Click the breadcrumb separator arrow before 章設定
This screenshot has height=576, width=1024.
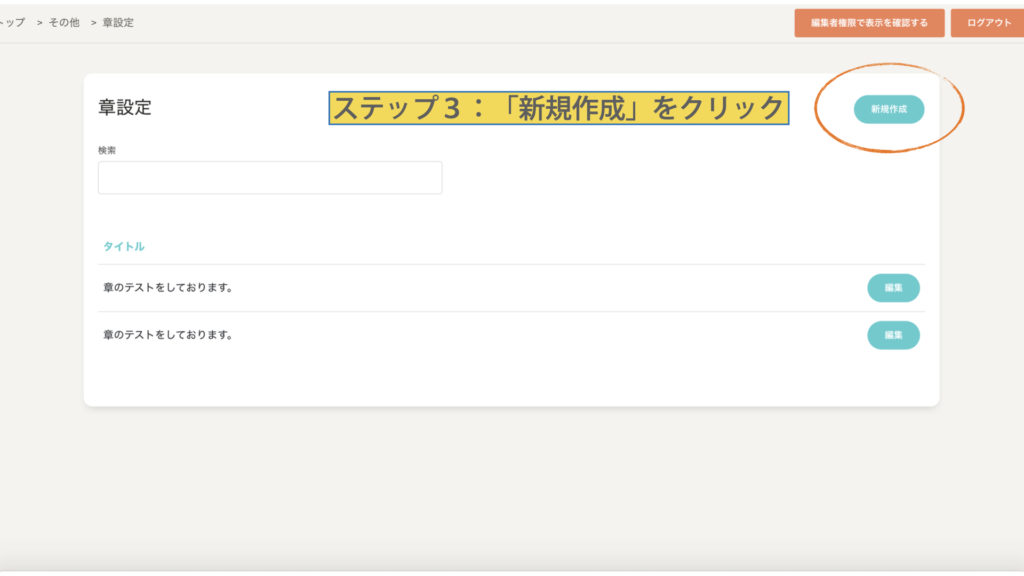pos(93,22)
